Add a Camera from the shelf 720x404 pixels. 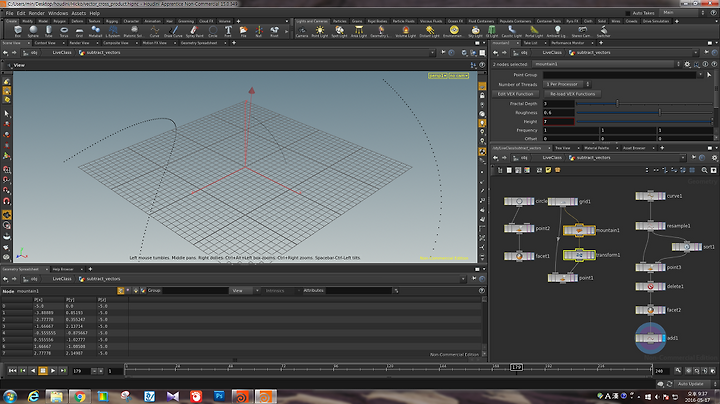coord(302,31)
